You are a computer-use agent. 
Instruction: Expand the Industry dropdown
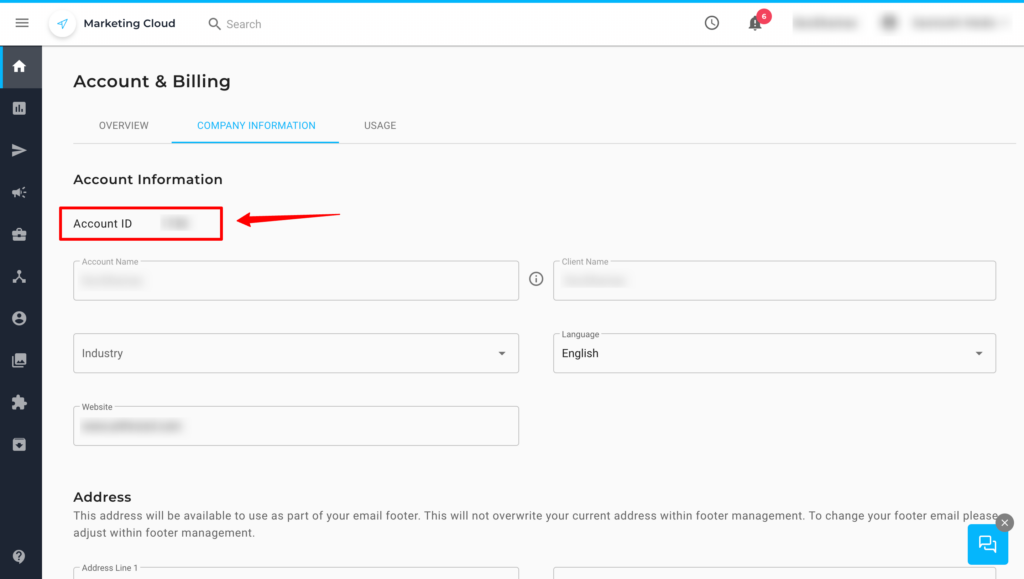(x=295, y=353)
